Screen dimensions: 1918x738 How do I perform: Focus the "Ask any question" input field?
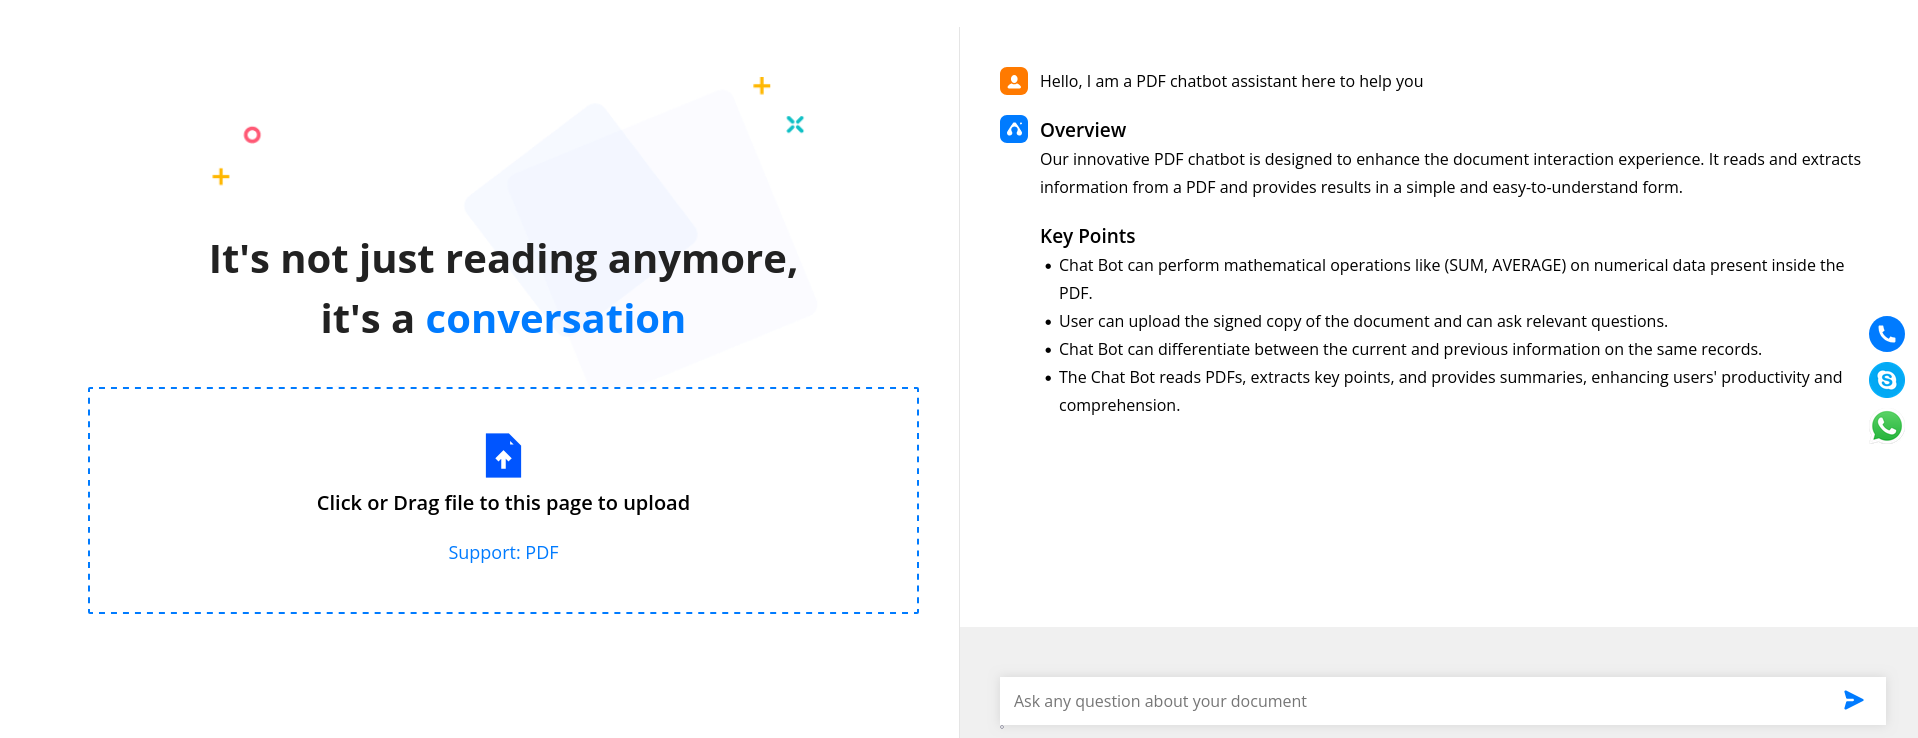[x=1300, y=700]
